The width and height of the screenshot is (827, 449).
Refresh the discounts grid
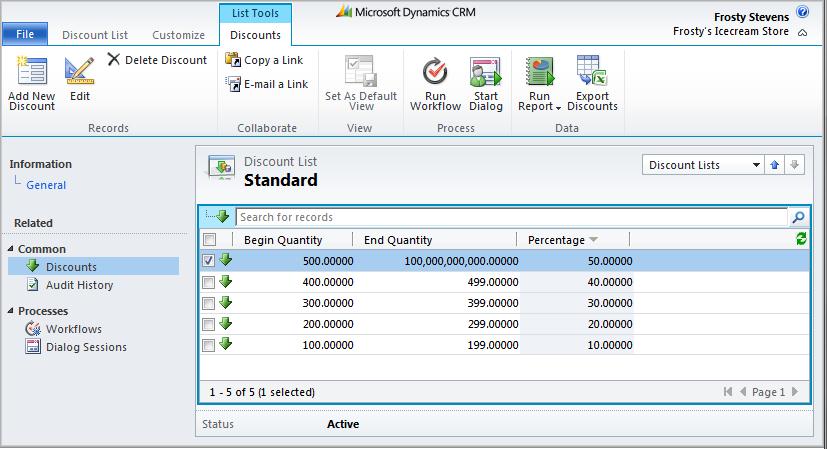[x=801, y=238]
